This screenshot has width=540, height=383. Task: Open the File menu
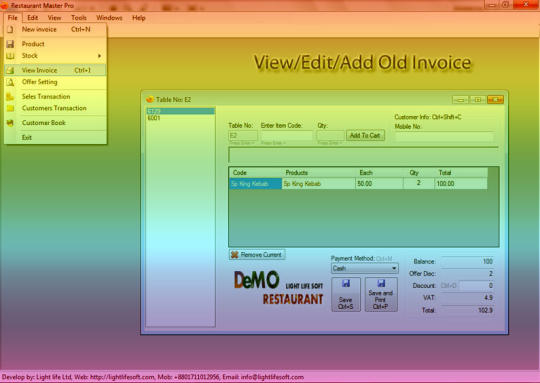tap(13, 18)
